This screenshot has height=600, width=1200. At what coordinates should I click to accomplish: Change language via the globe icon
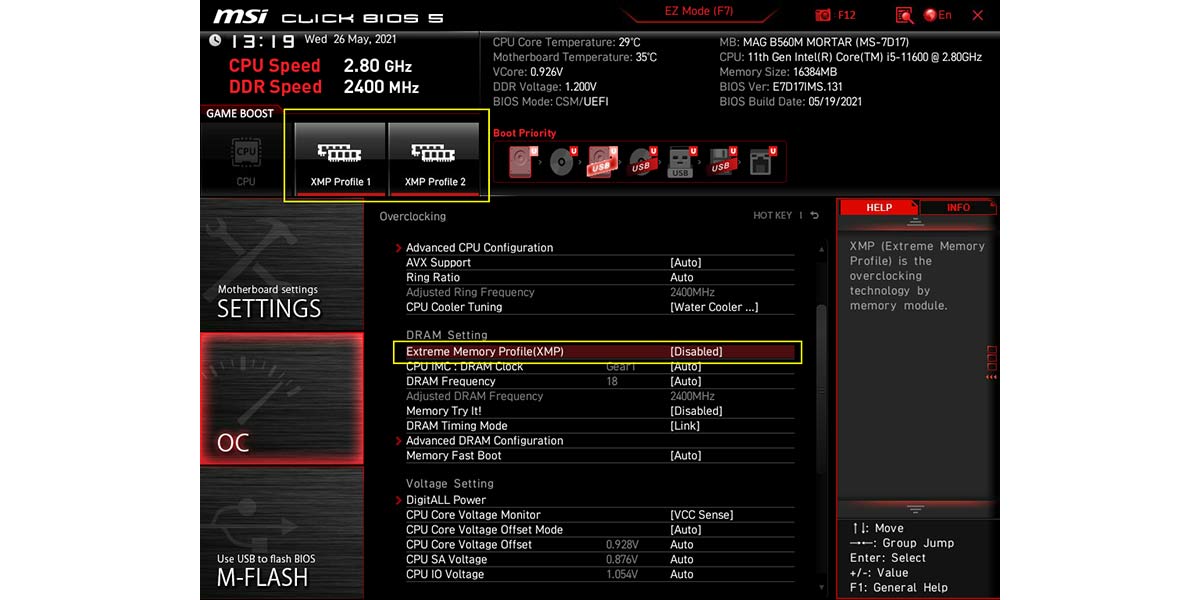pos(937,15)
